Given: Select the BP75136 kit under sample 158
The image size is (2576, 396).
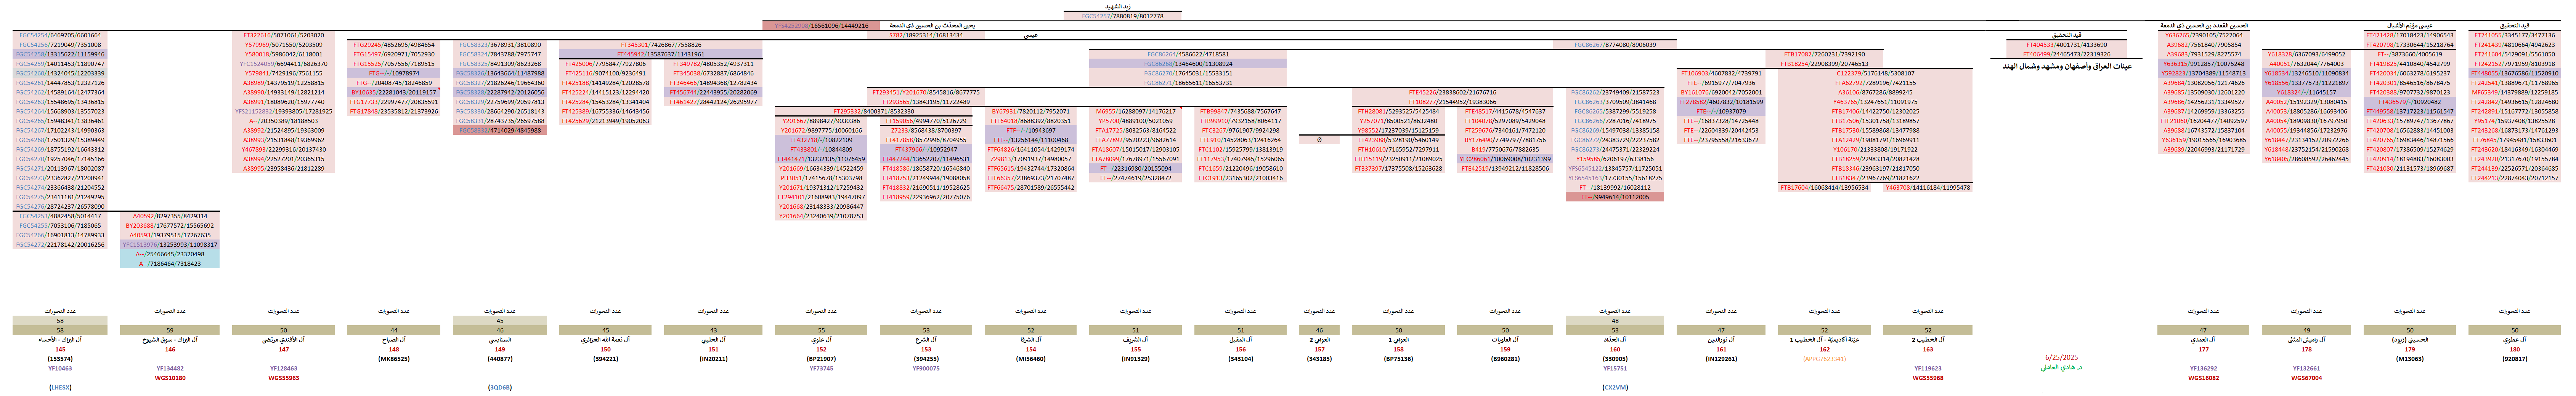Looking at the screenshot, I should pyautogui.click(x=1398, y=359).
